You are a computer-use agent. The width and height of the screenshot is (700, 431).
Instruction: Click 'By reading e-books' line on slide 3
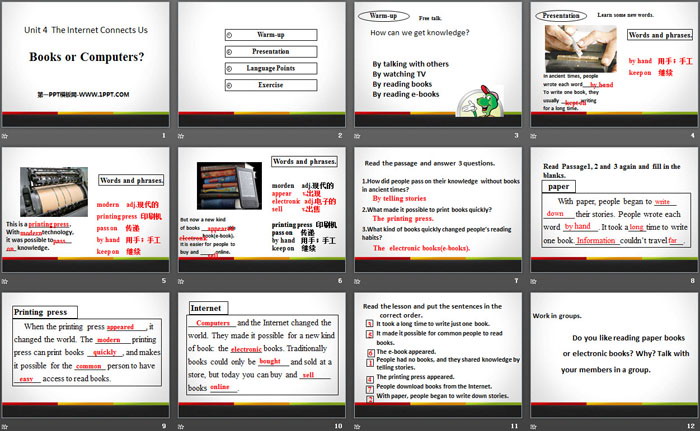[x=406, y=94]
